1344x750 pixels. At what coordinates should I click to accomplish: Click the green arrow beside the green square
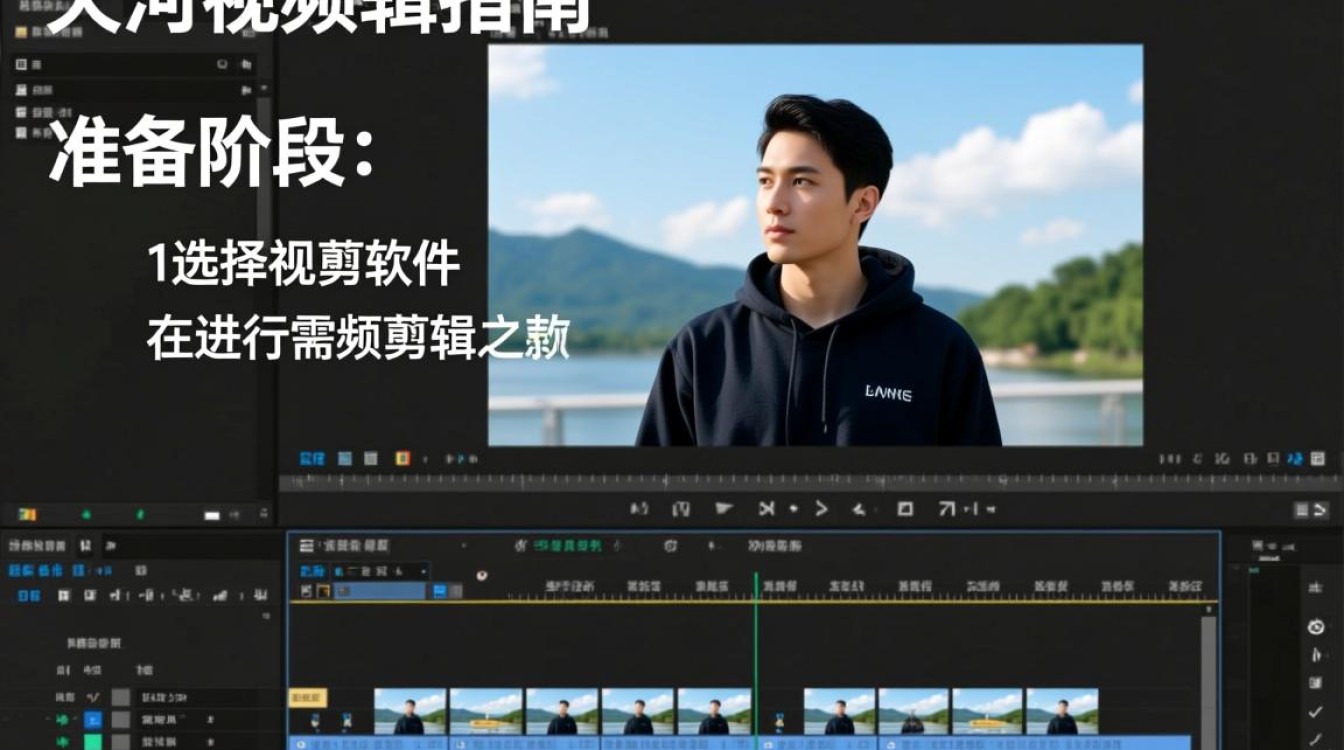(x=63, y=742)
